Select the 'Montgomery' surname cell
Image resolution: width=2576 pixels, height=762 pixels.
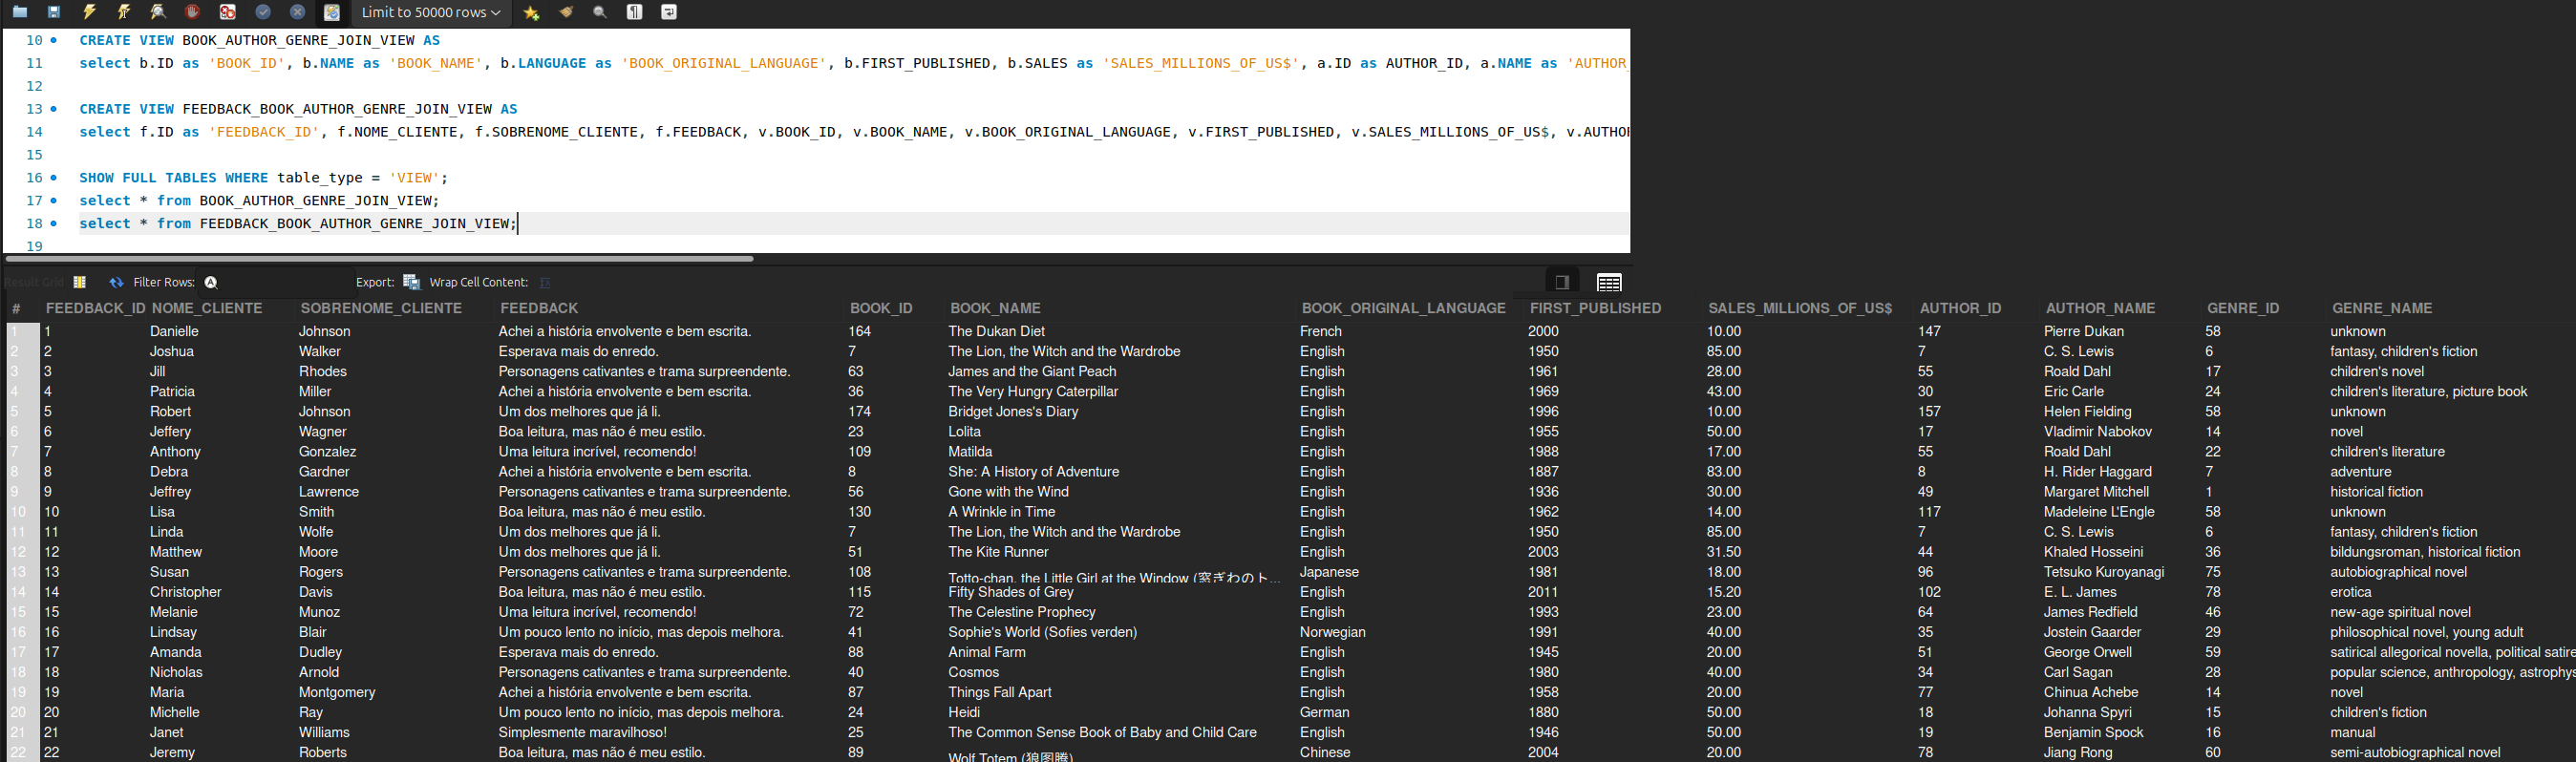click(x=337, y=692)
